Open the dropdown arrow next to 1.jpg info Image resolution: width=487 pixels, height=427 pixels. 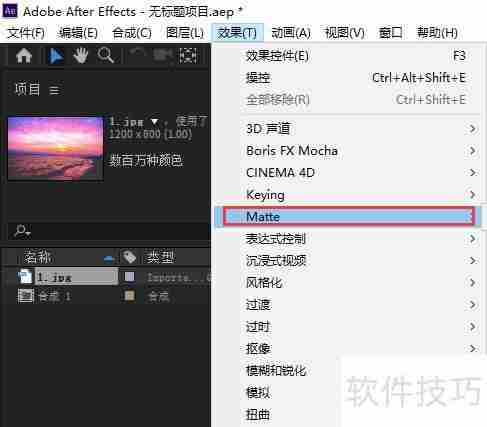tap(154, 121)
